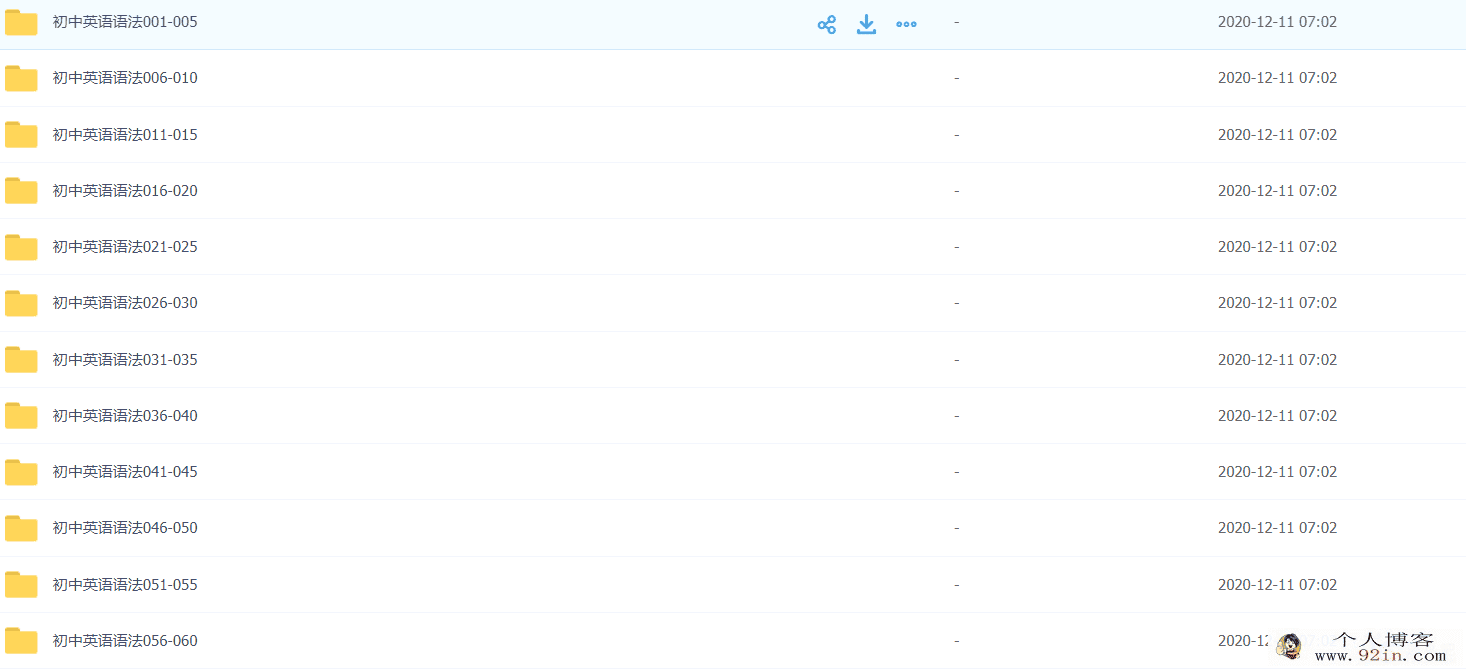
Task: Click folder icon of 初中英语语法021-025
Action: pyautogui.click(x=21, y=247)
